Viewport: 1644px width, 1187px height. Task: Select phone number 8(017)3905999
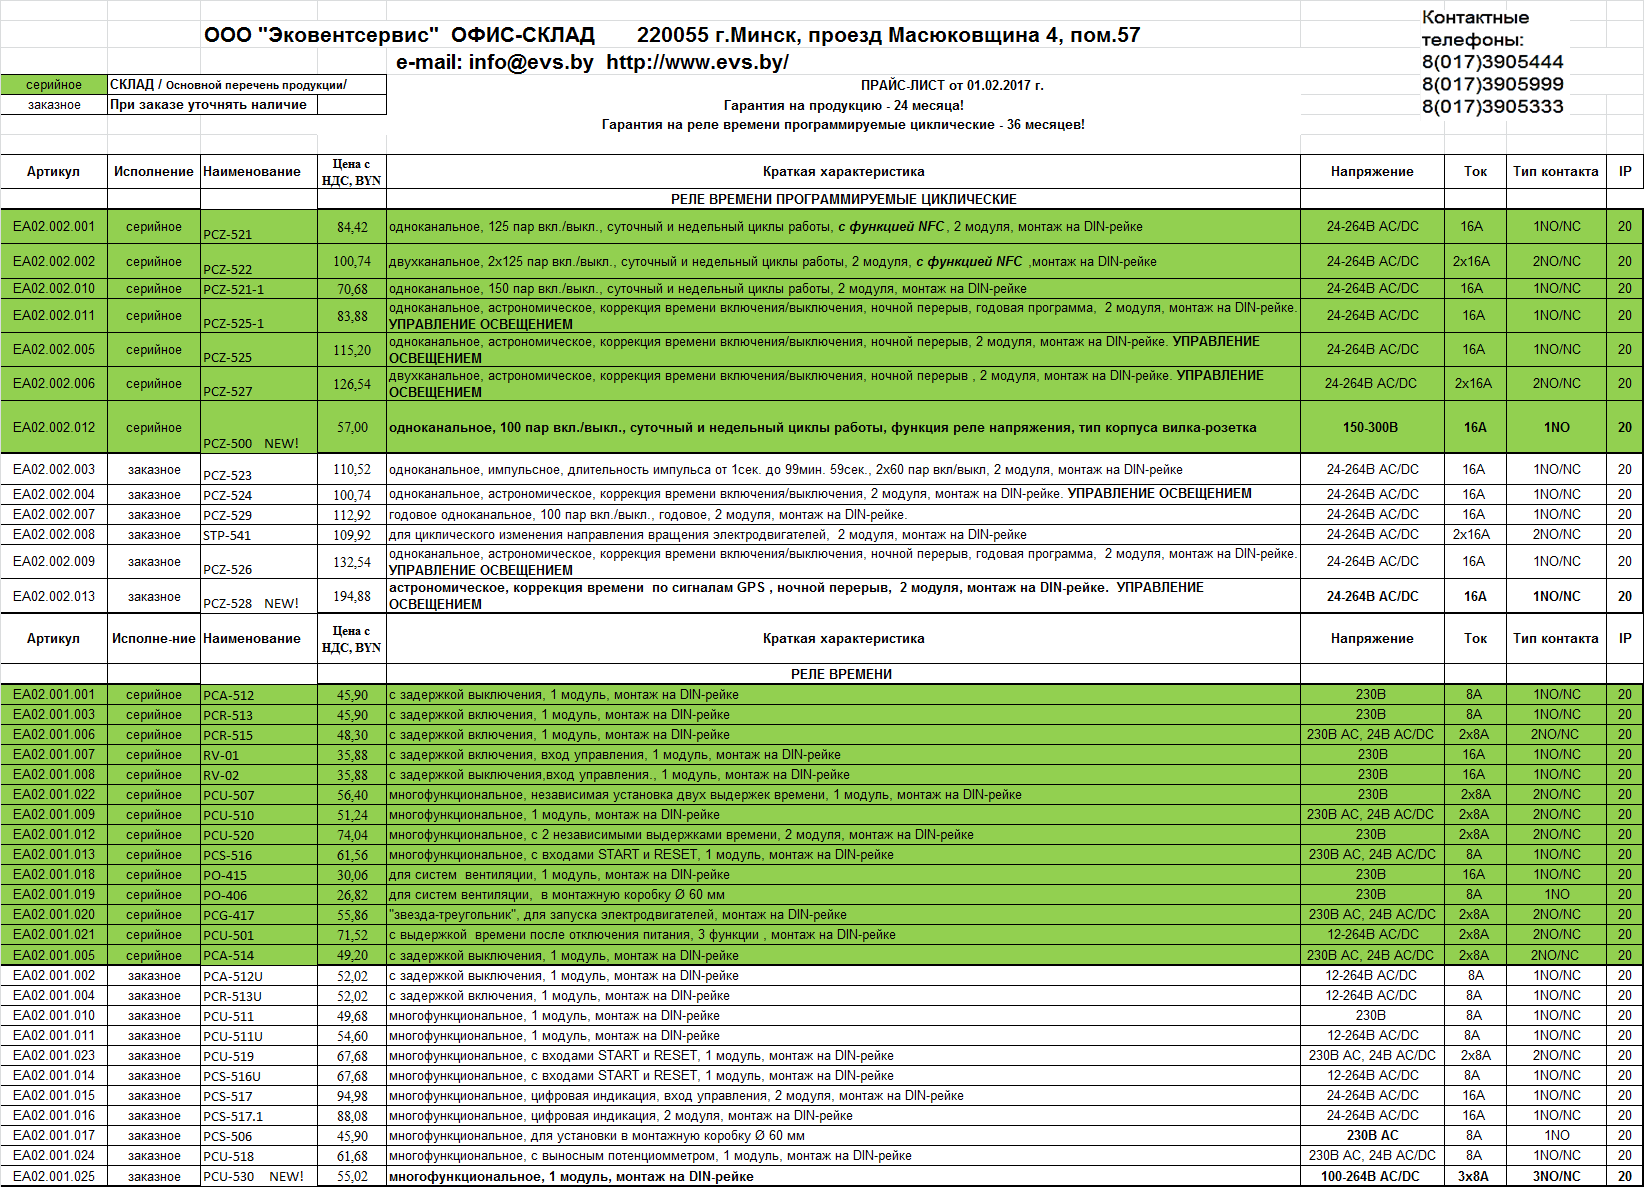pyautogui.click(x=1492, y=84)
